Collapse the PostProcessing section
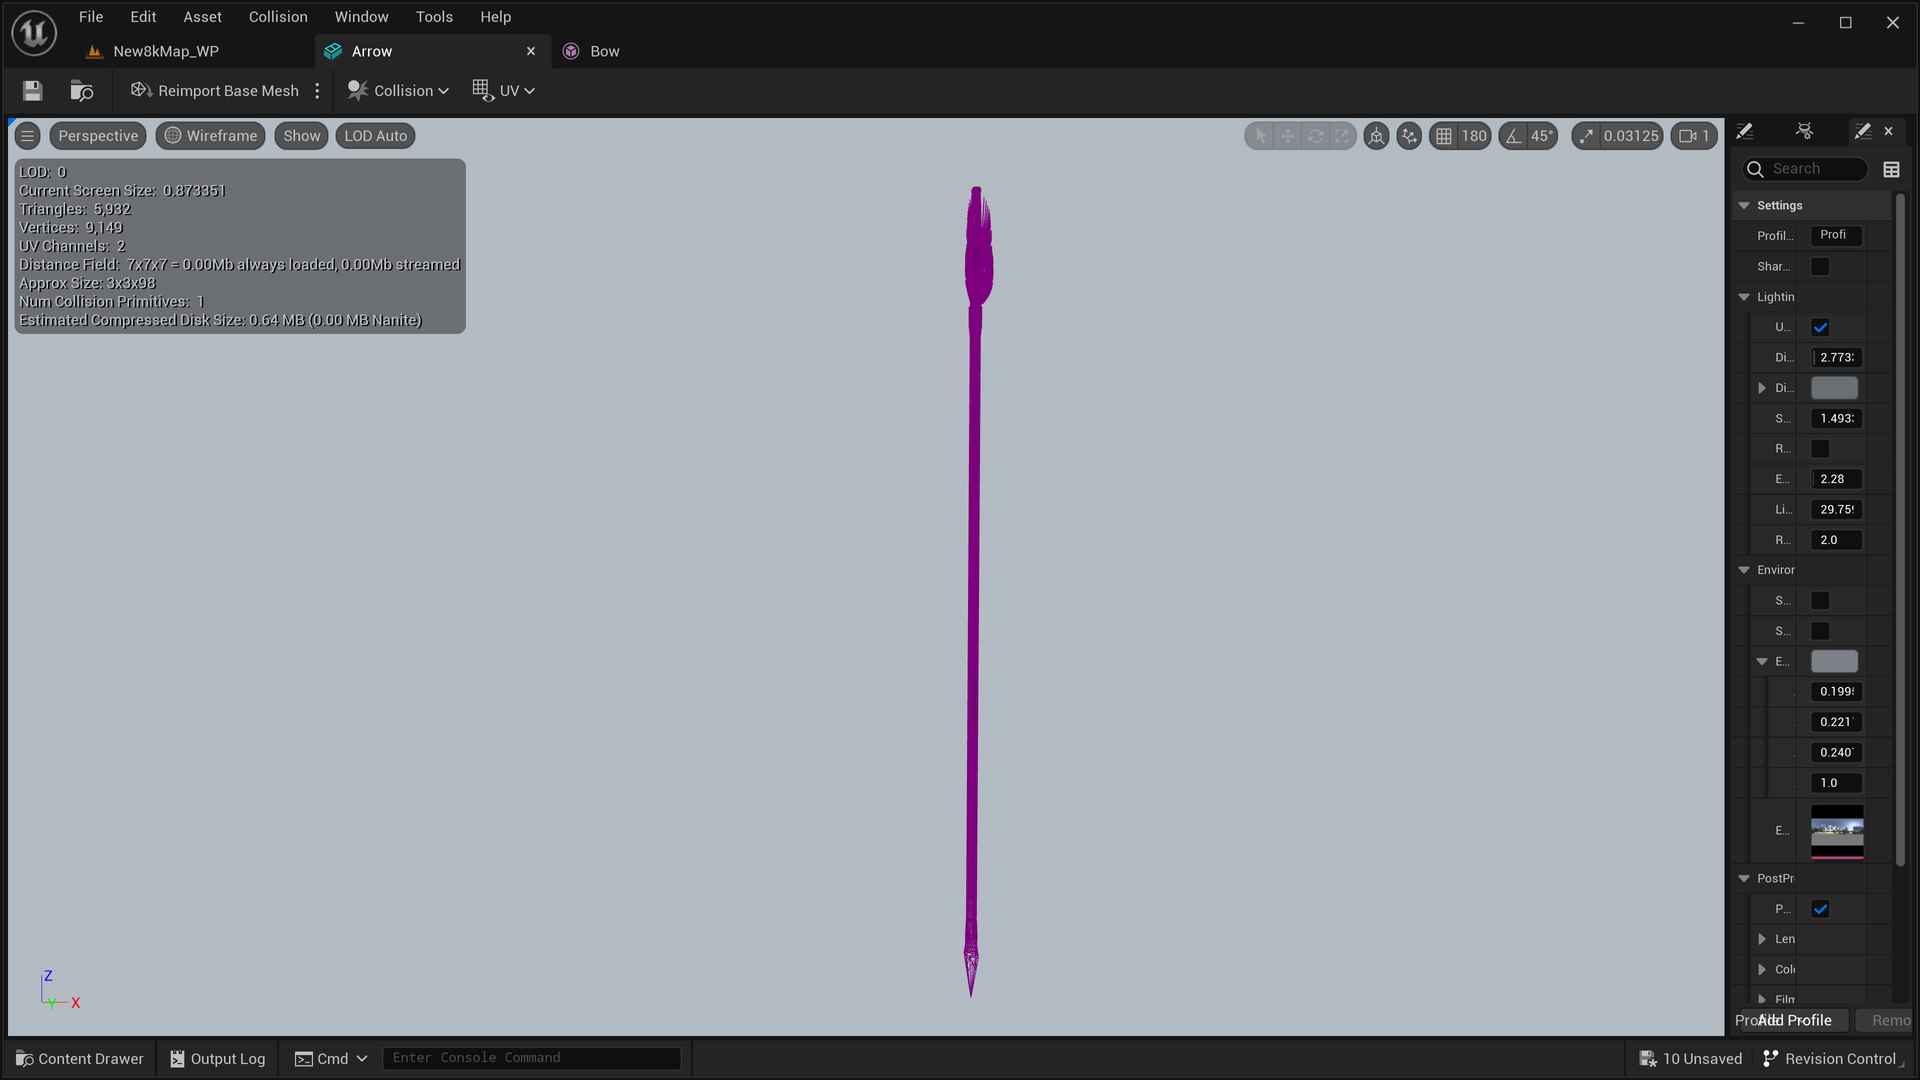 [1744, 878]
